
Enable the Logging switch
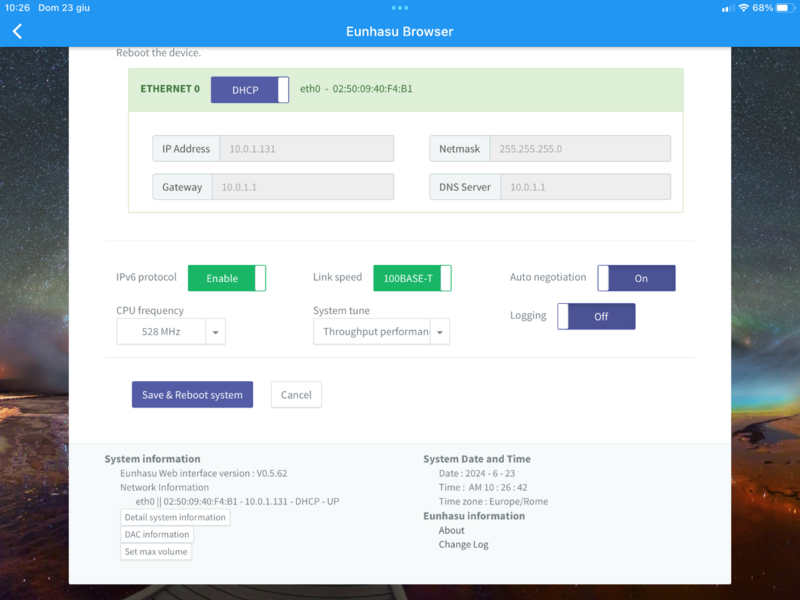click(596, 316)
